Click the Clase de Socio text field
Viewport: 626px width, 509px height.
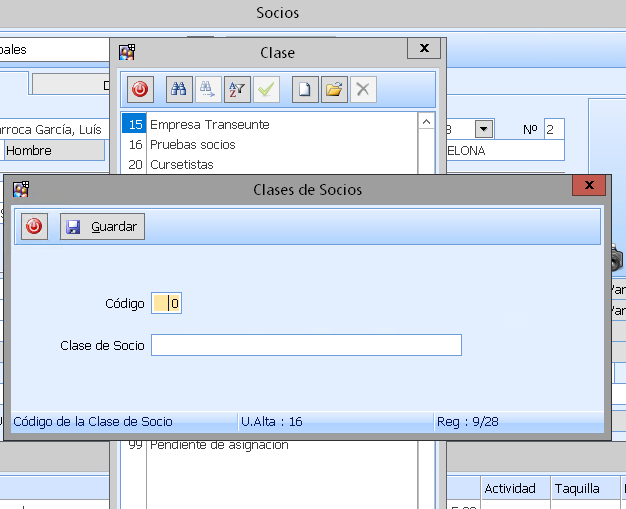click(306, 345)
